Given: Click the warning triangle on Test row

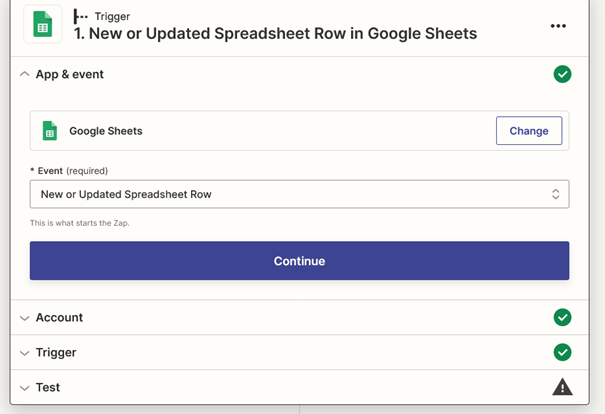Looking at the screenshot, I should point(562,387).
